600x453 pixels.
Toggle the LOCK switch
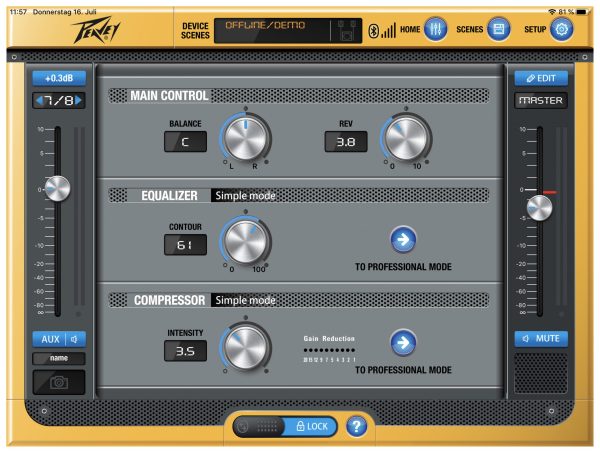pyautogui.click(x=285, y=426)
